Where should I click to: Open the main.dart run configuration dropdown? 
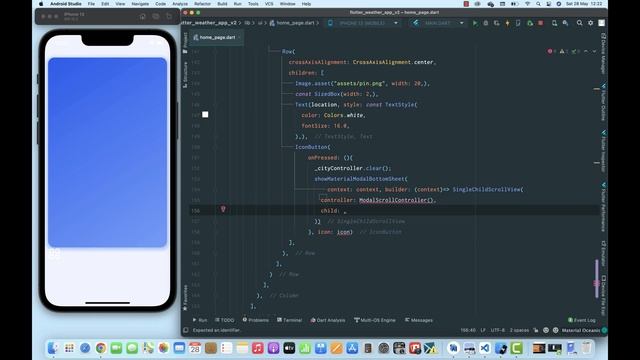438,23
